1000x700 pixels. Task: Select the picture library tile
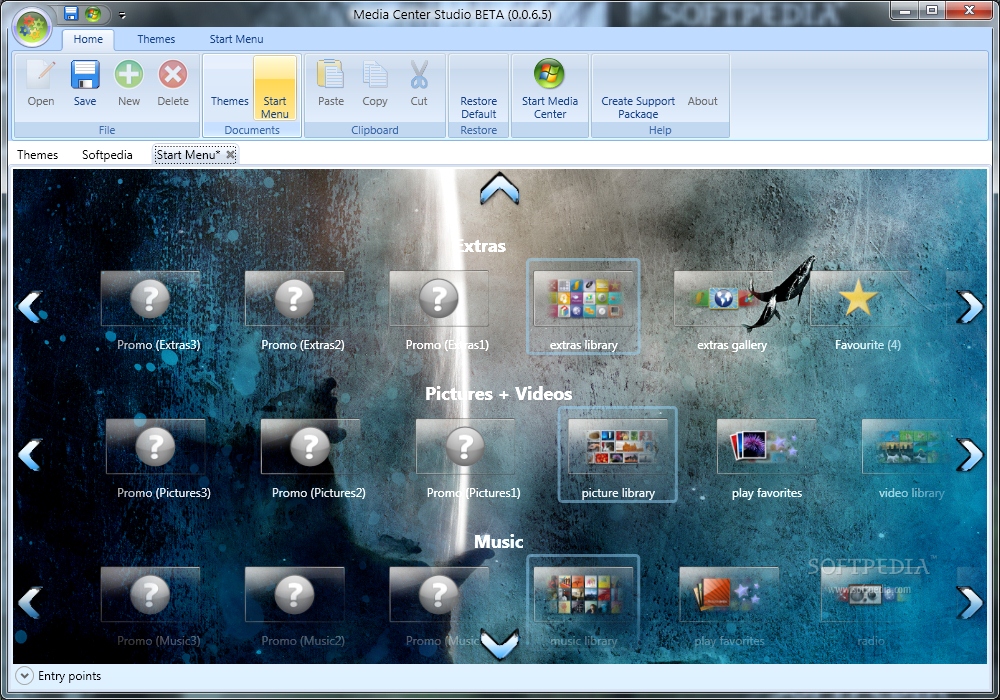(x=617, y=455)
